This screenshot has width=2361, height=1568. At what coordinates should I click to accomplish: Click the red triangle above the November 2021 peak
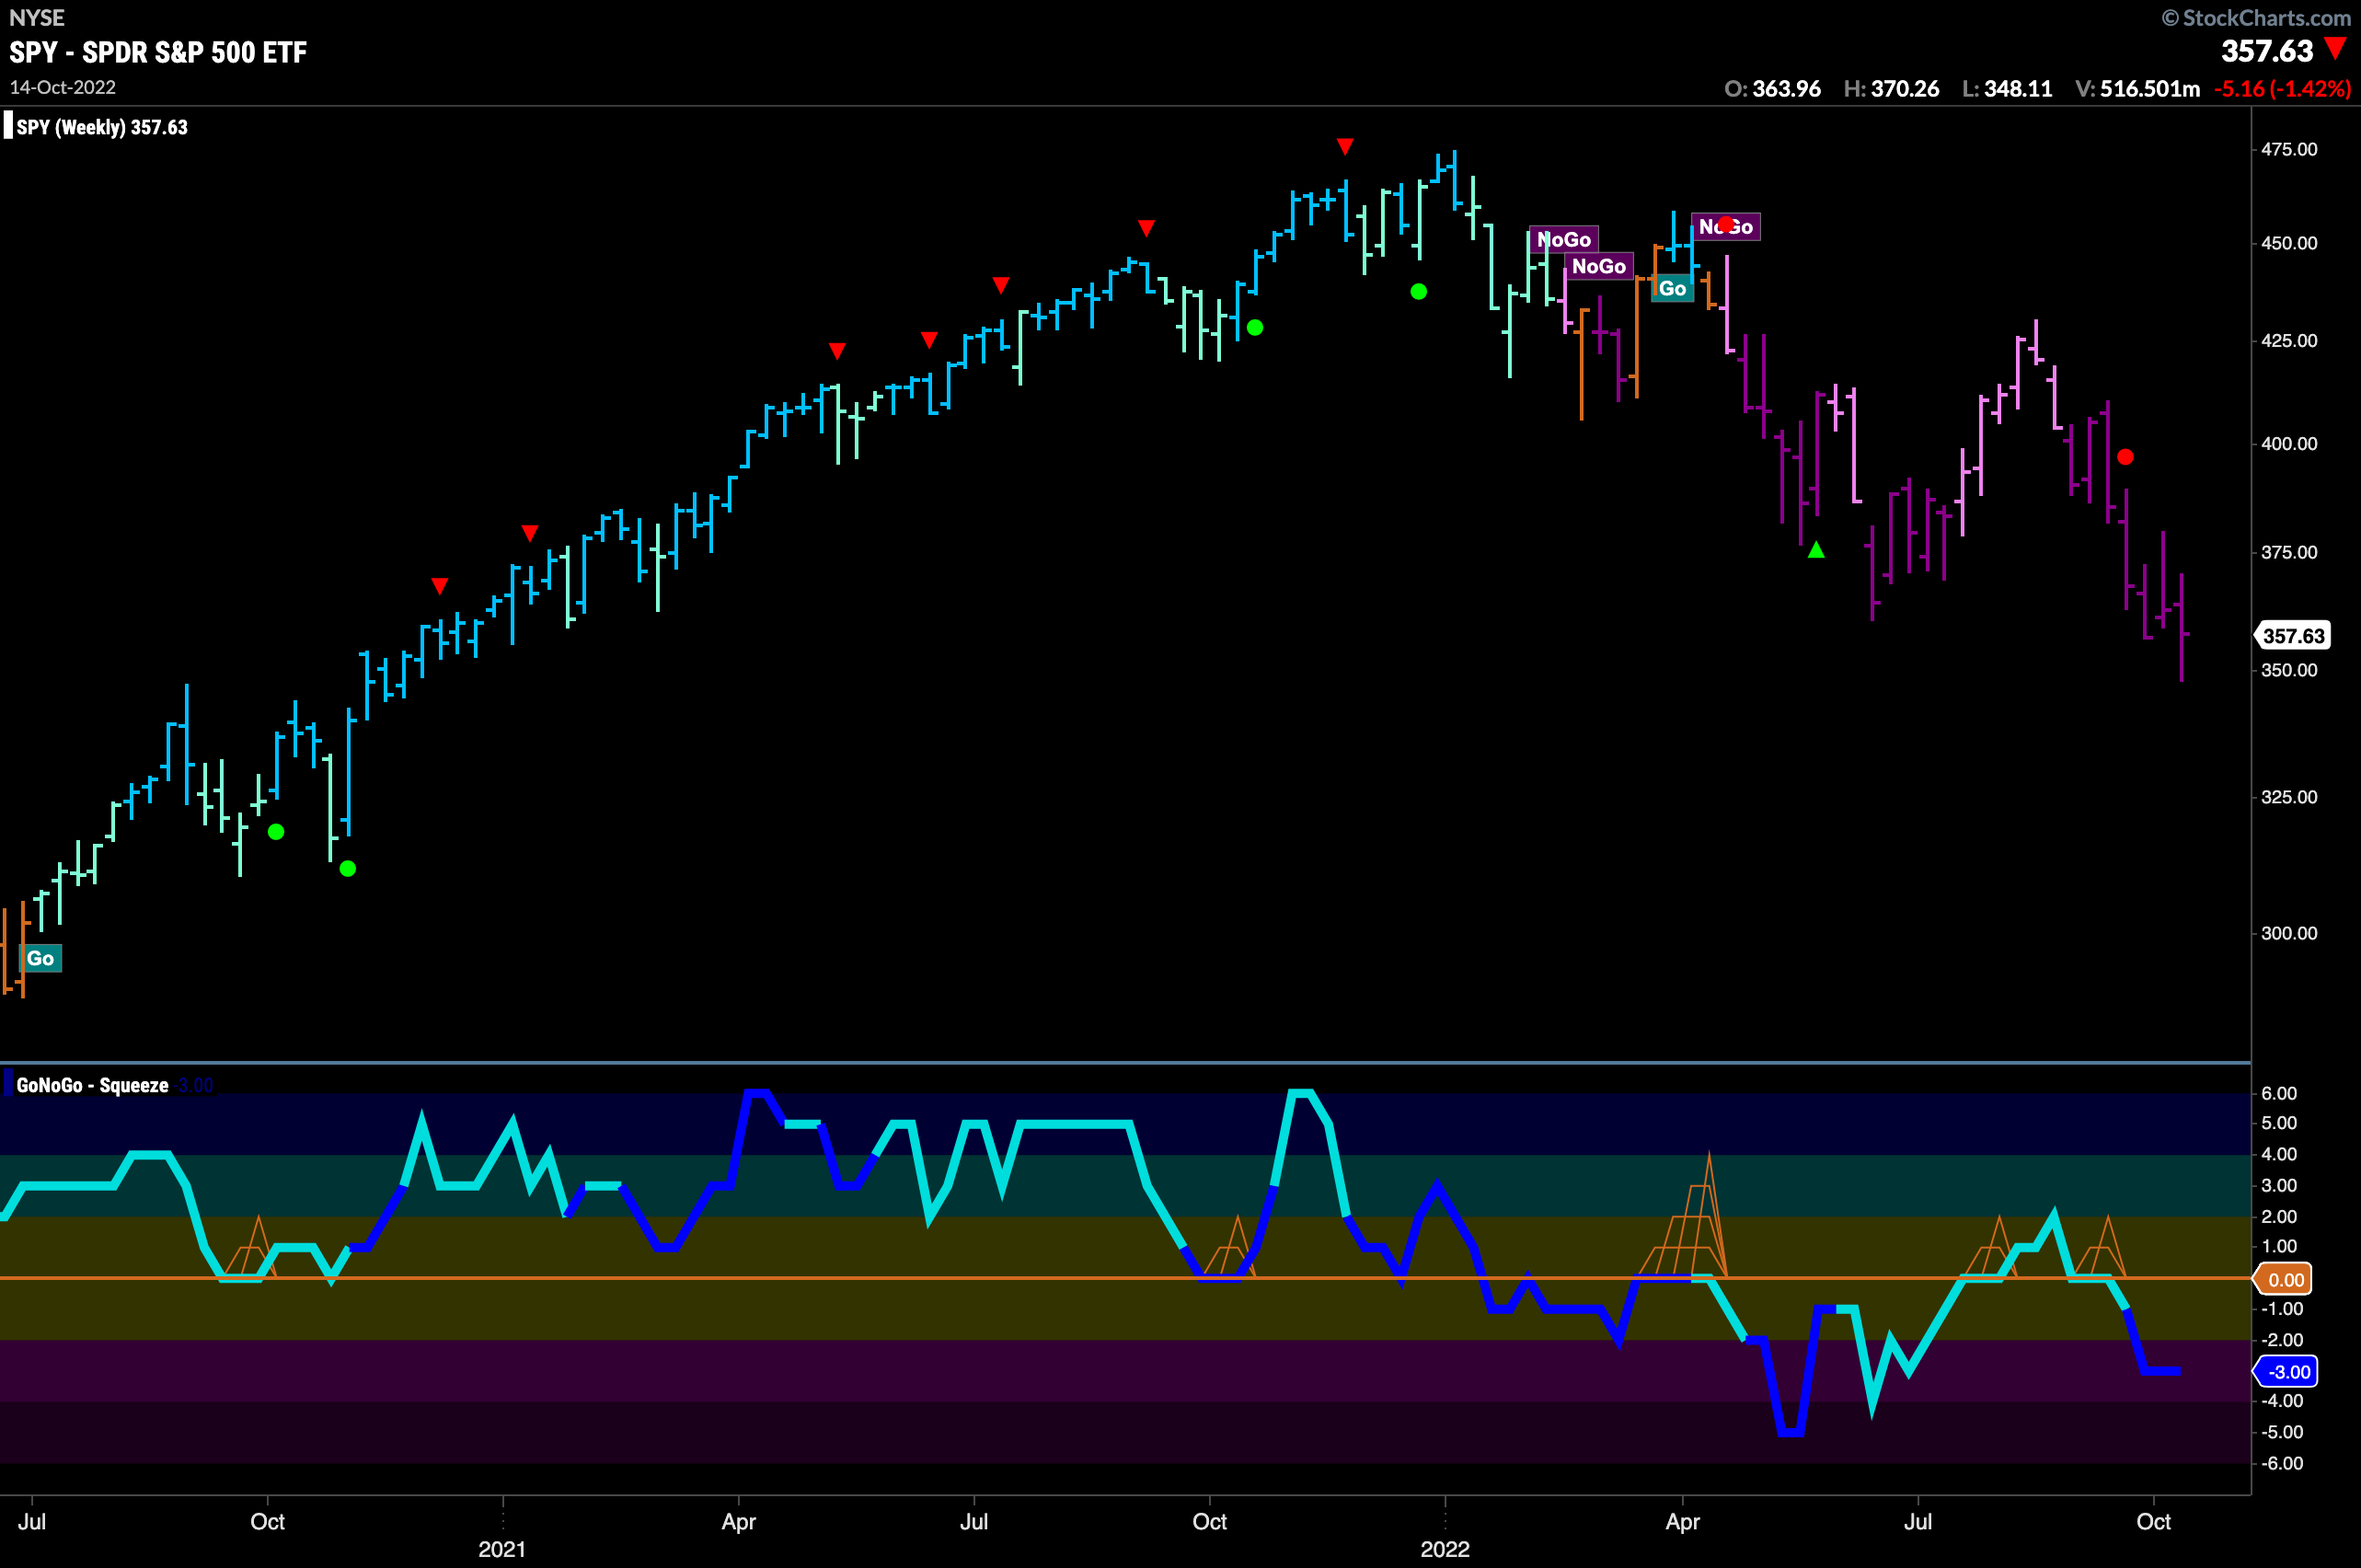pyautogui.click(x=1345, y=147)
